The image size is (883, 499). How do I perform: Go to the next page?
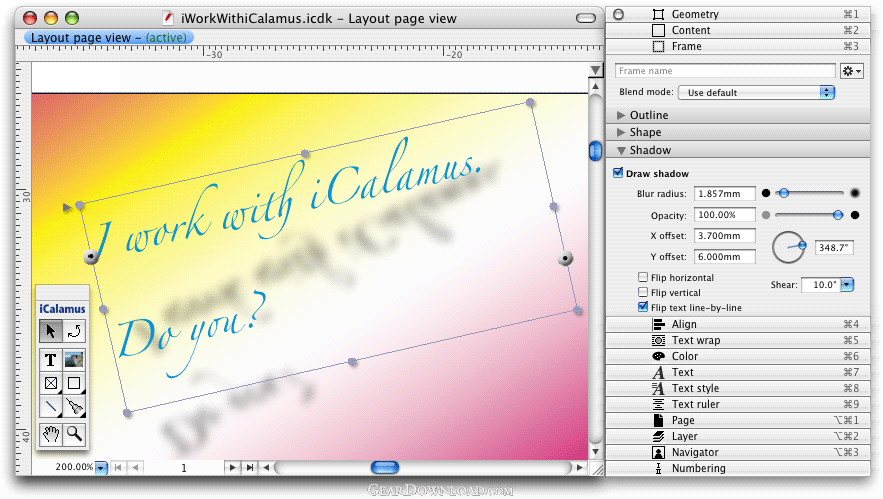[x=231, y=467]
